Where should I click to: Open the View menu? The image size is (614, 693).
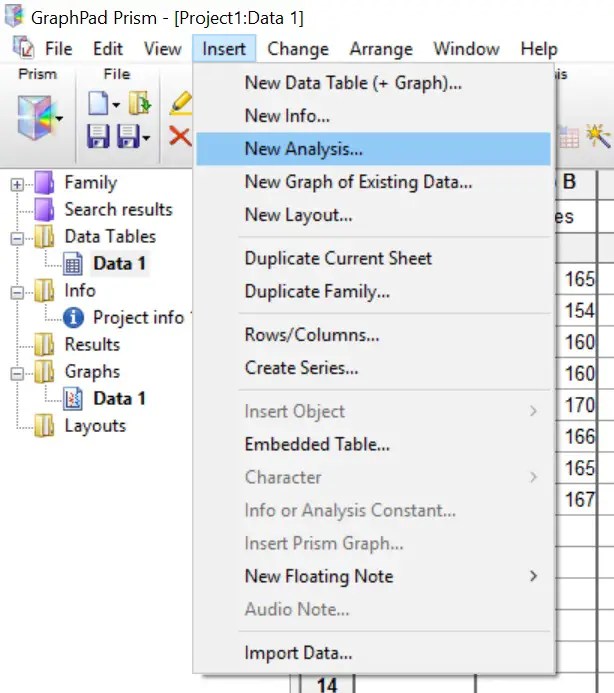pyautogui.click(x=162, y=49)
